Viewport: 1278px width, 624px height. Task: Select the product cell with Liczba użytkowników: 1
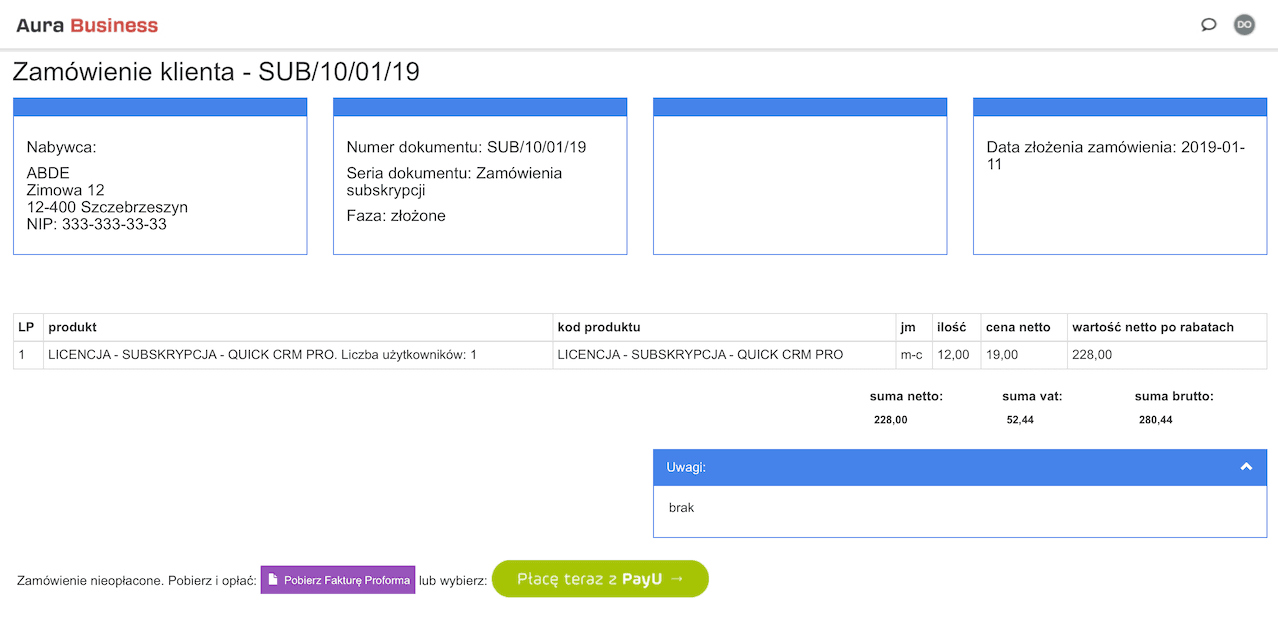pos(298,355)
